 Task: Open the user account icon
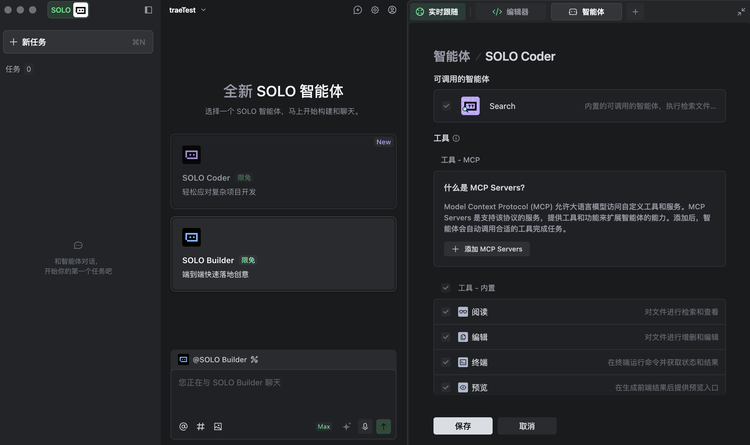pyautogui.click(x=392, y=10)
